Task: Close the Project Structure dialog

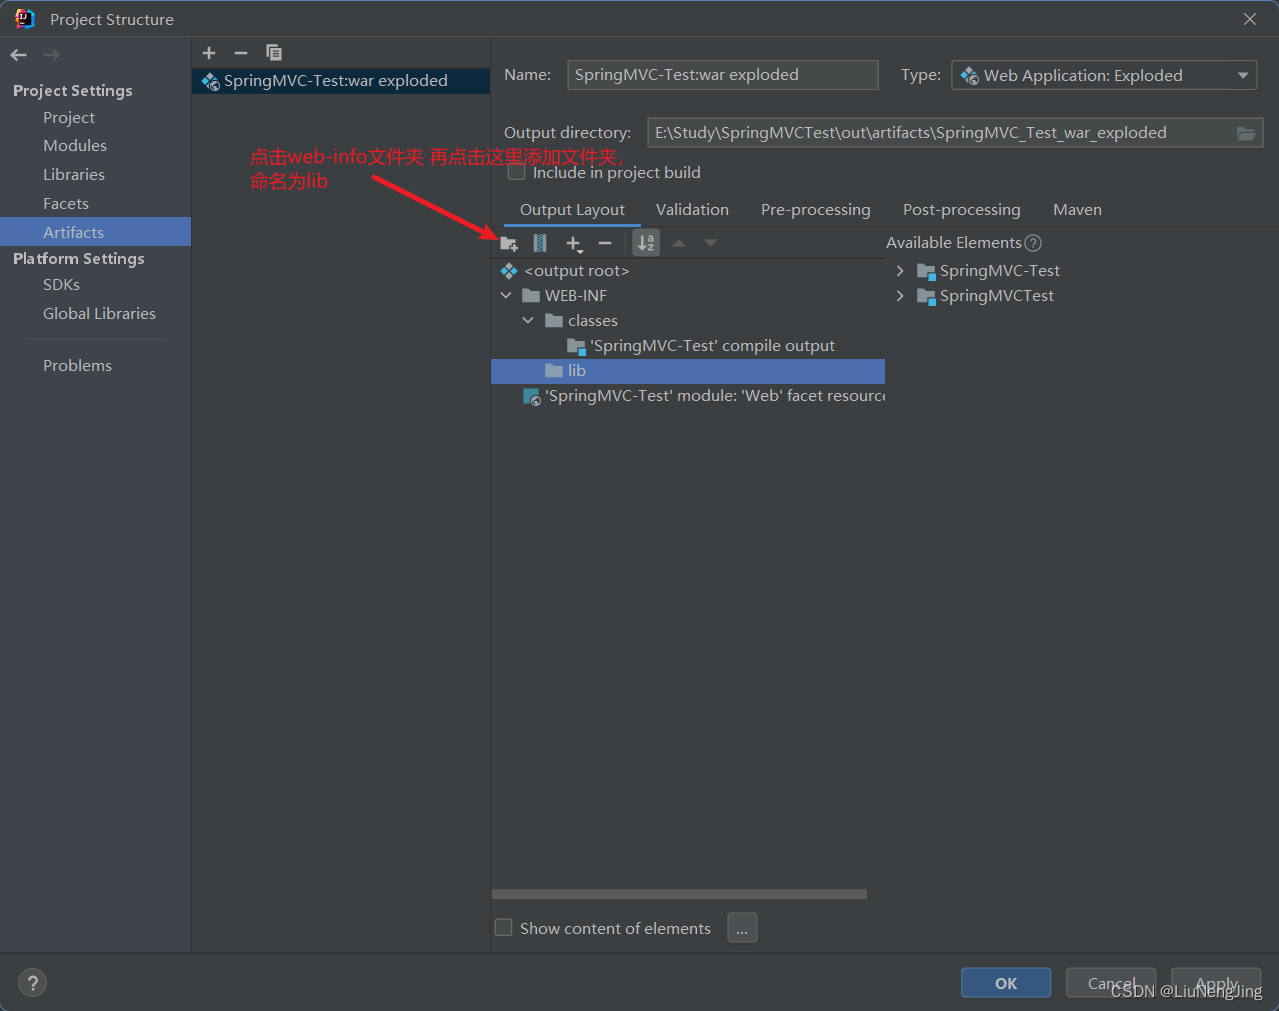Action: point(1250,19)
